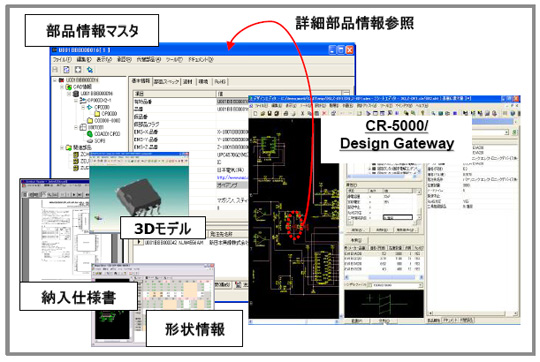Select the 関連部品 folder icon in the tree
The image size is (540, 362).
coord(69,148)
